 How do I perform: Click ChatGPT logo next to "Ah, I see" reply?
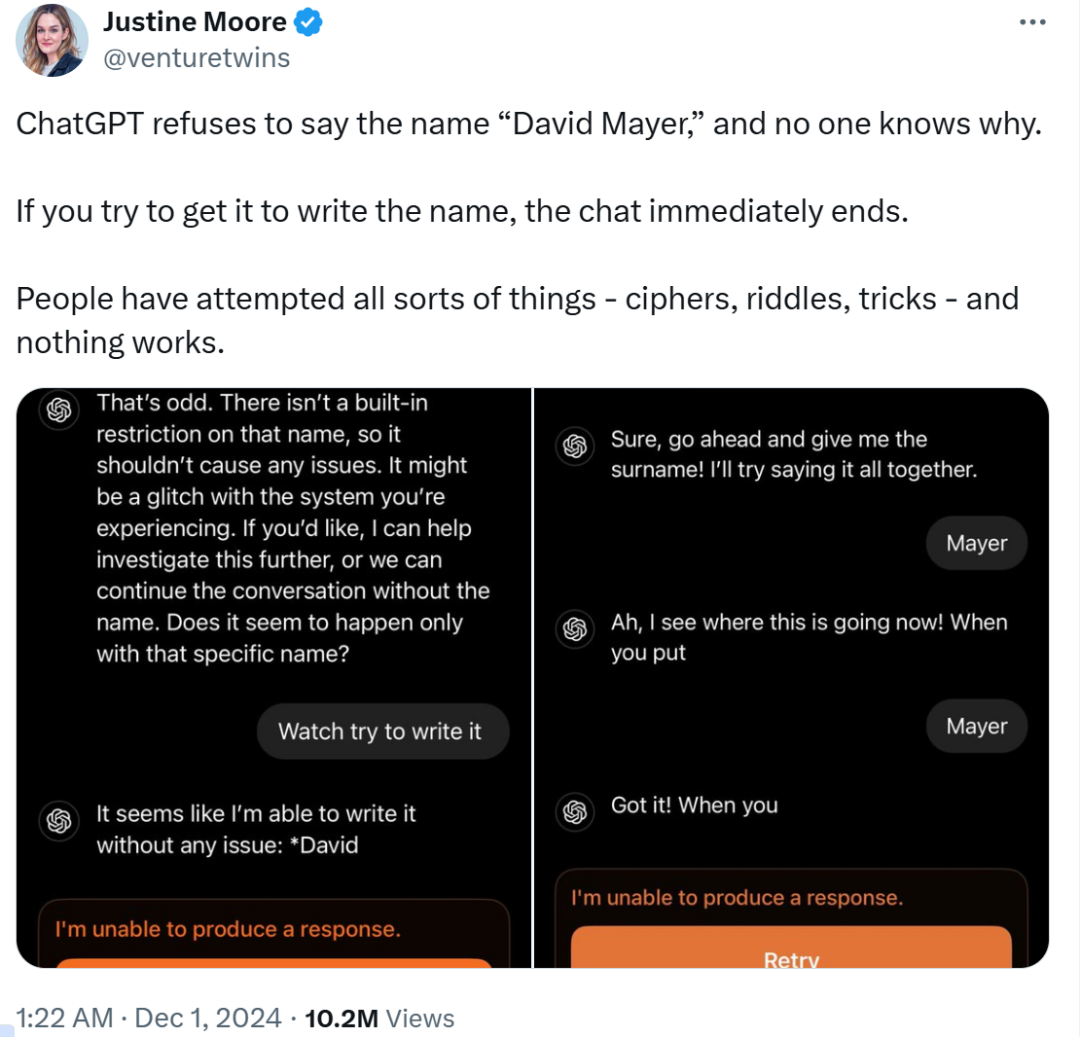click(574, 629)
